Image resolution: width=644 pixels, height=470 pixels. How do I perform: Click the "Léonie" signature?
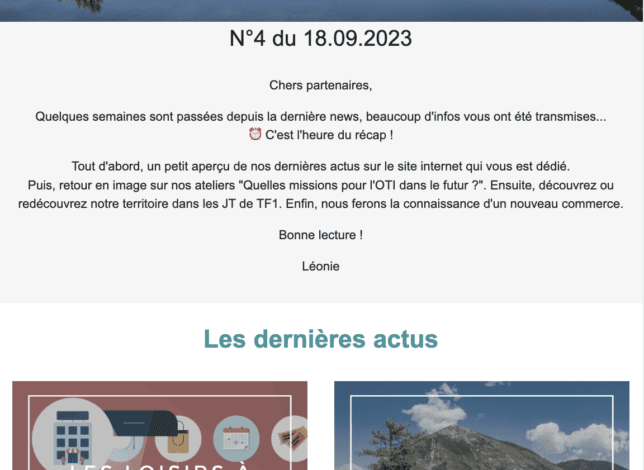(x=321, y=265)
